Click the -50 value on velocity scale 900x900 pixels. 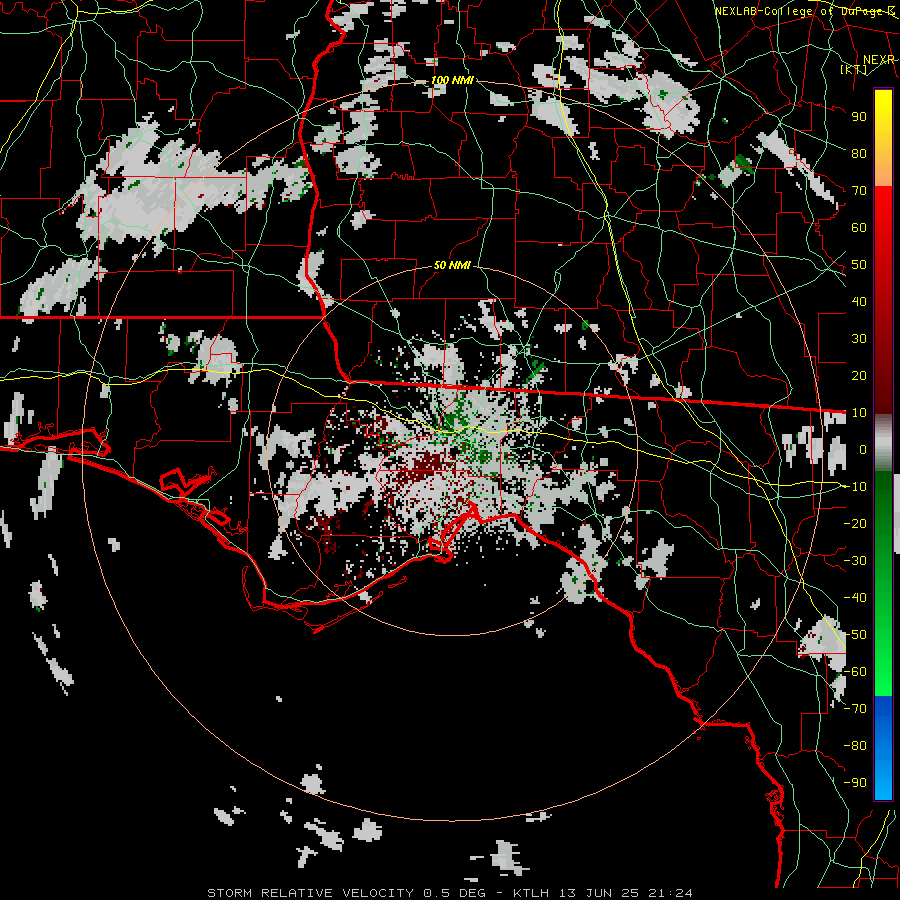tap(855, 635)
